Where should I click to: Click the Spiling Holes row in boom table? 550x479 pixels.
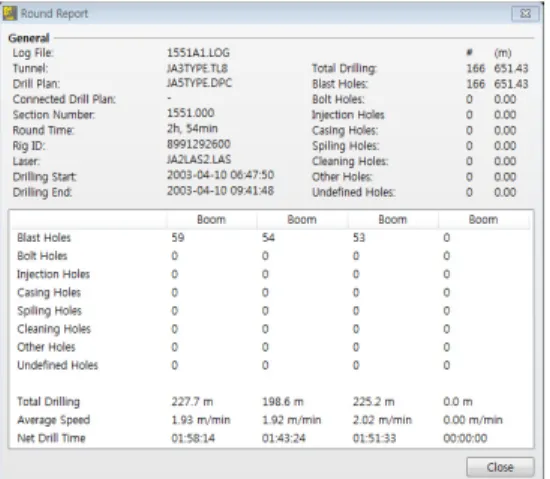270,311
